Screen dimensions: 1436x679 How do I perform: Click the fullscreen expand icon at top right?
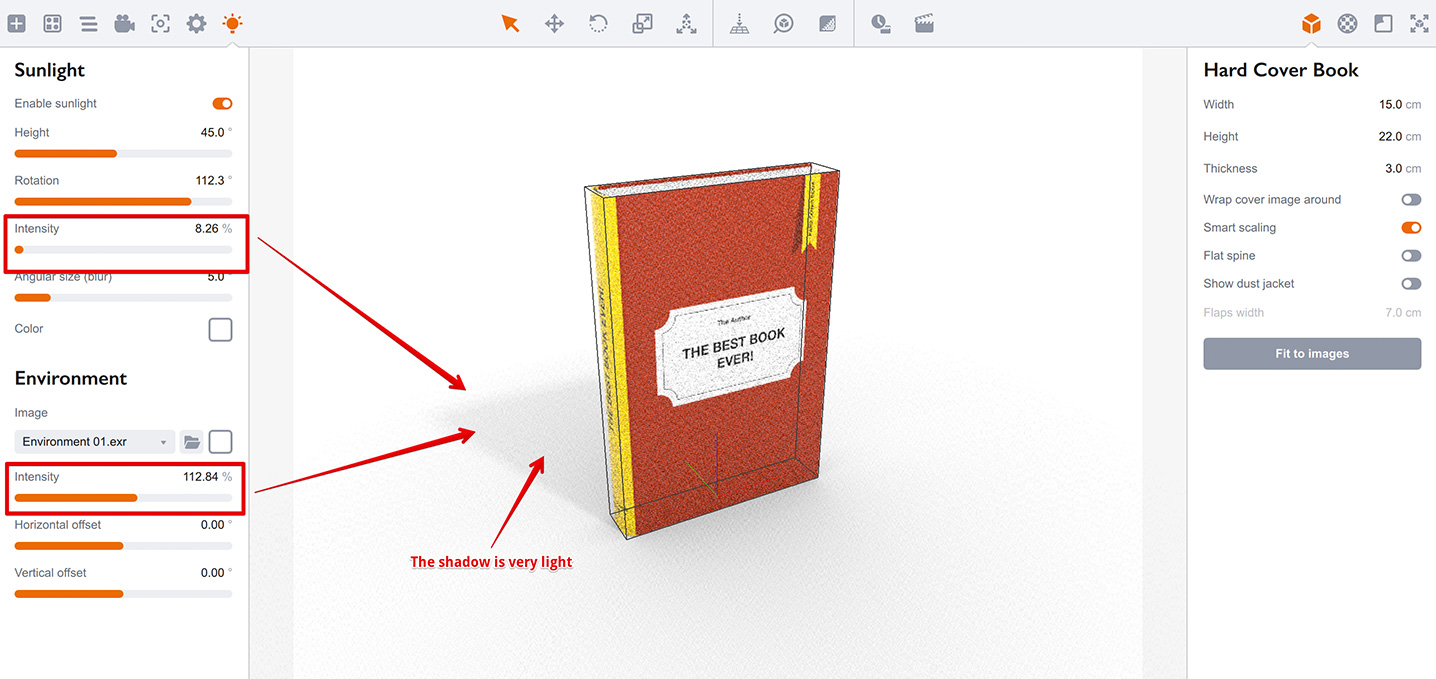pos(1419,23)
